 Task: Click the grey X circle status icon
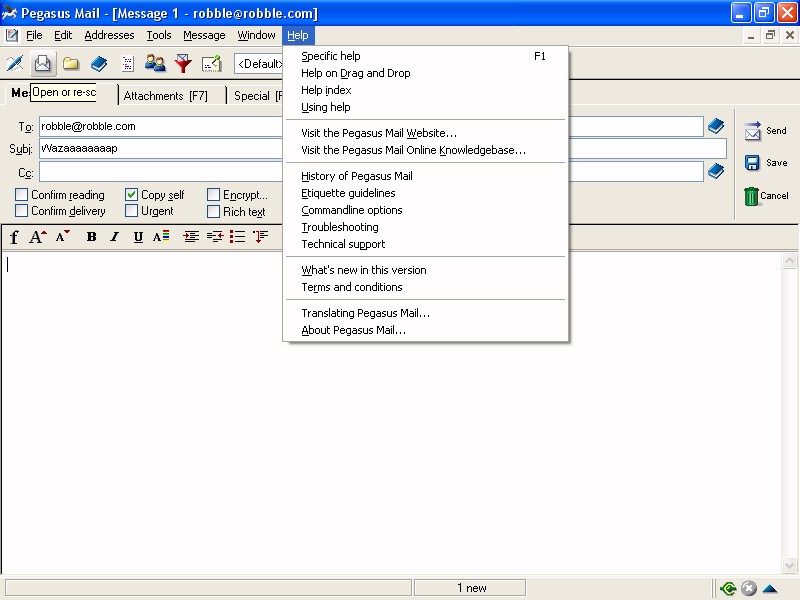(748, 589)
